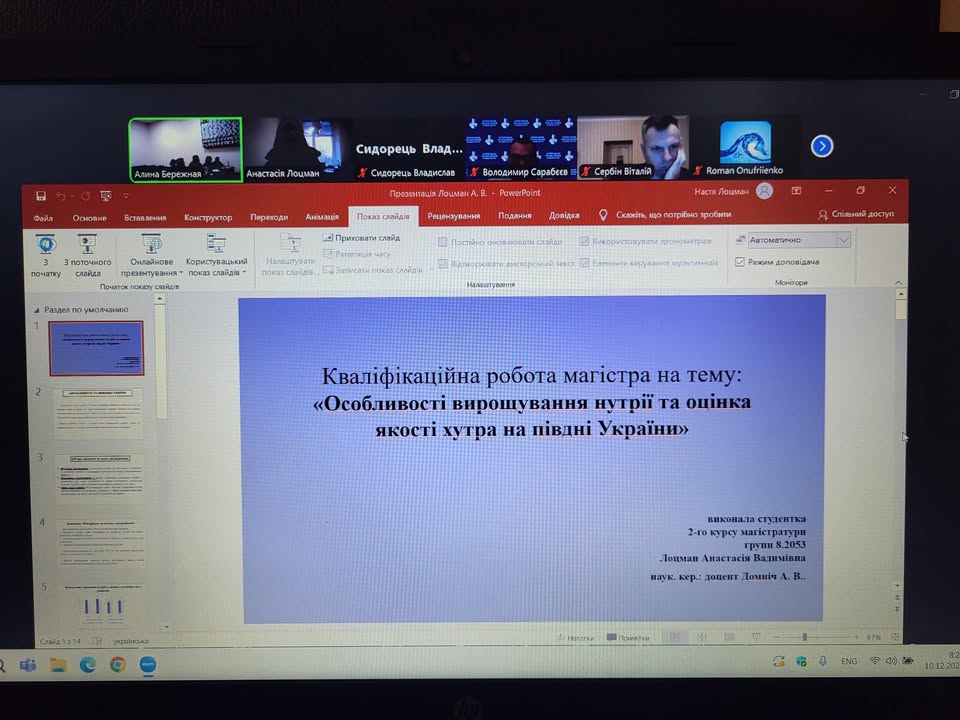Toggle Використовувати хронометраж checkbox
The height and width of the screenshot is (720, 960).
[584, 241]
